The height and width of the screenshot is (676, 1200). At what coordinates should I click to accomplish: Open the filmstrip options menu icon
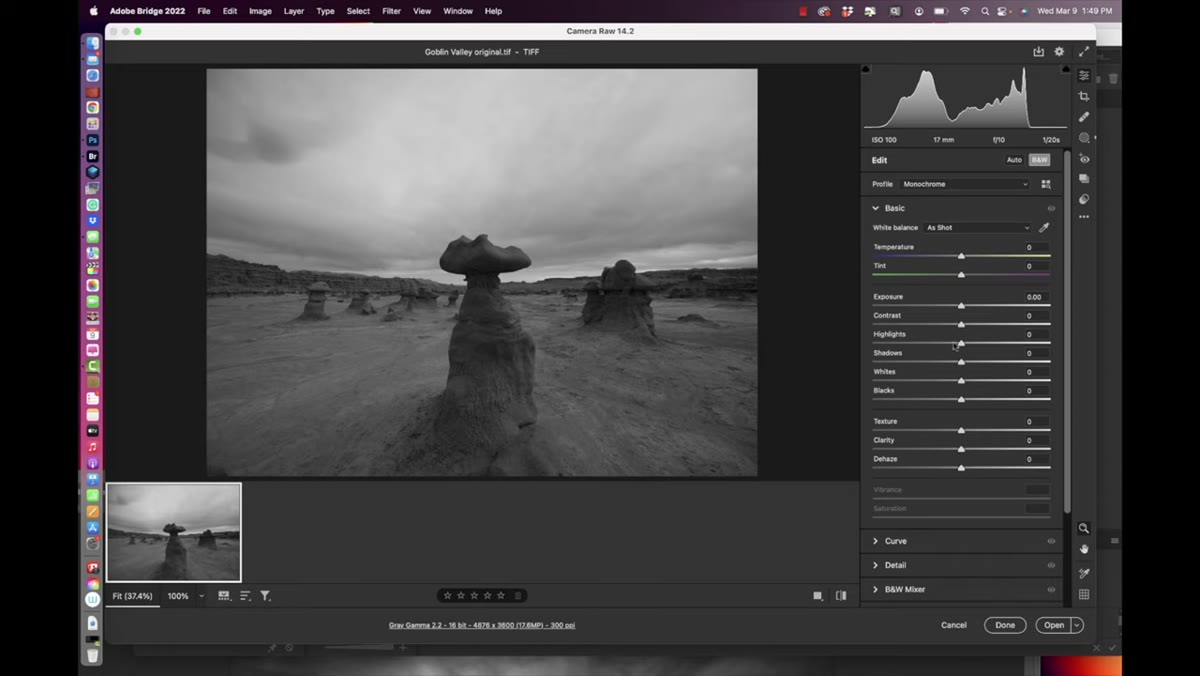click(224, 596)
